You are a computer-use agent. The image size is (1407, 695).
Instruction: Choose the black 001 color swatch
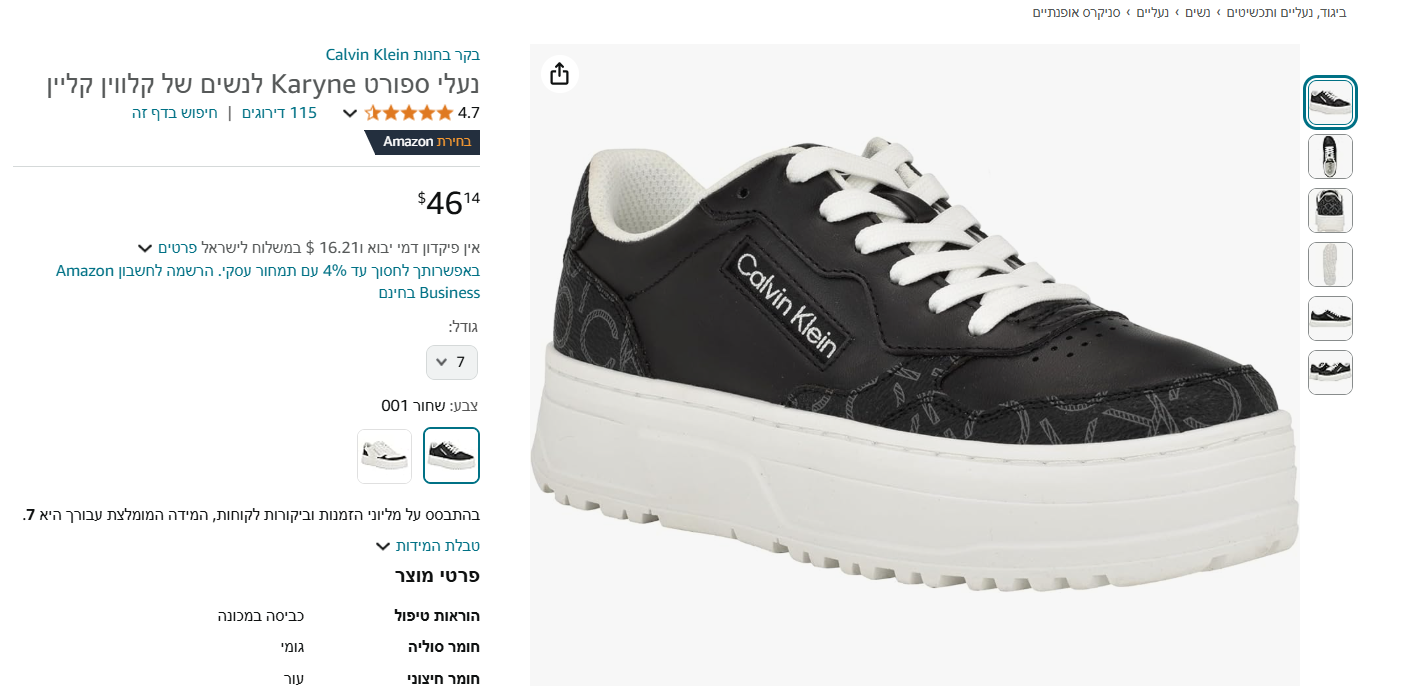coord(451,456)
